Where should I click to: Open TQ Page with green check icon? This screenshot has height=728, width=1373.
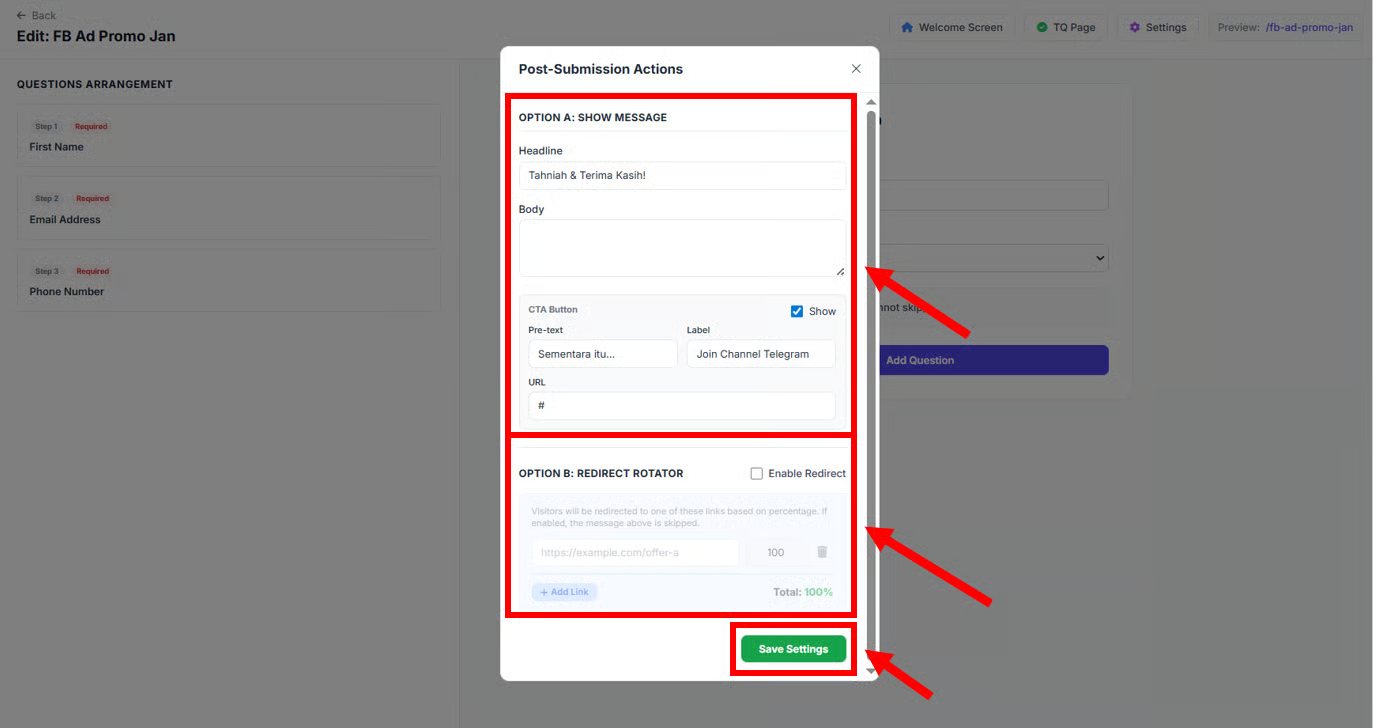click(x=1065, y=27)
